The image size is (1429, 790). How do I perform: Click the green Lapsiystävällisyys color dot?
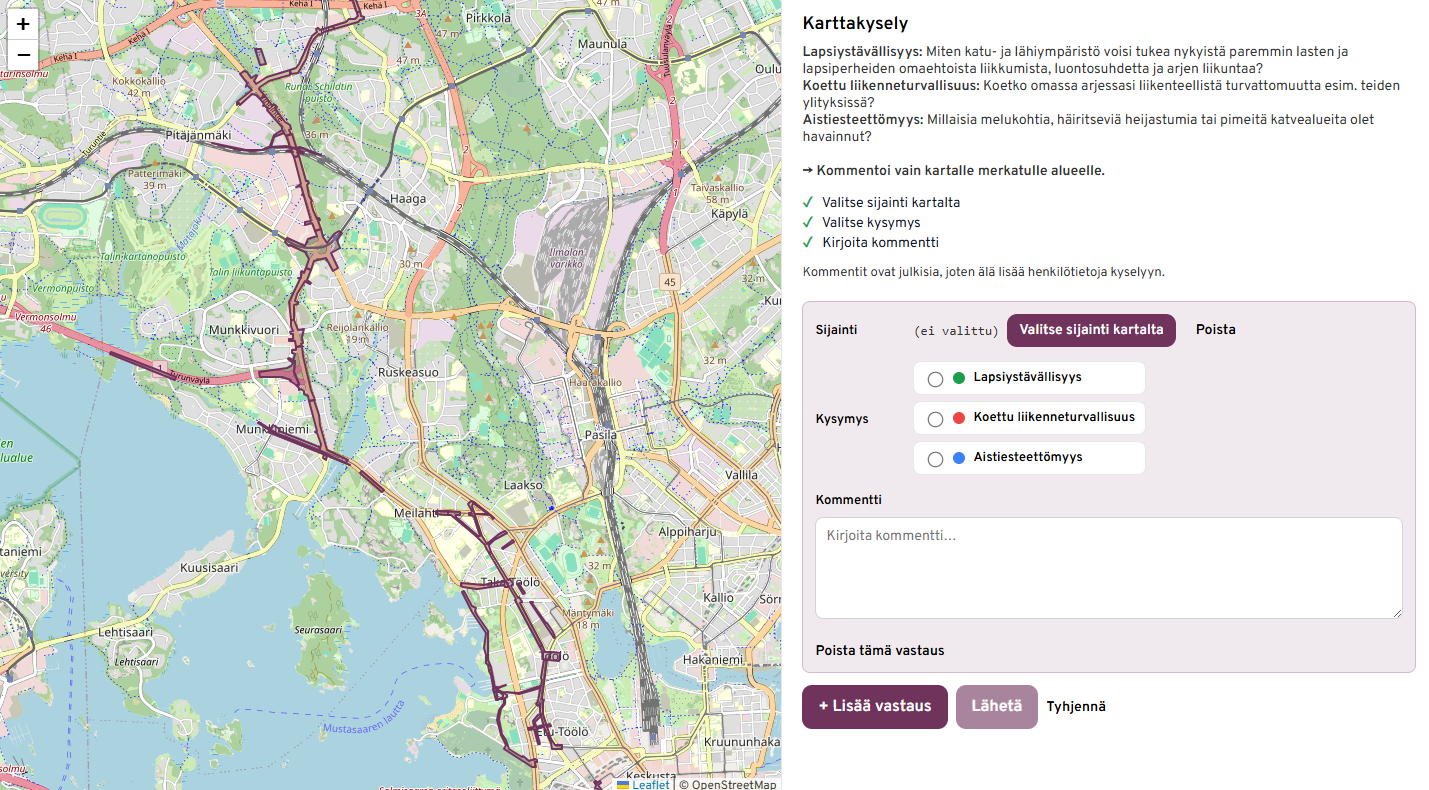pyautogui.click(x=959, y=378)
